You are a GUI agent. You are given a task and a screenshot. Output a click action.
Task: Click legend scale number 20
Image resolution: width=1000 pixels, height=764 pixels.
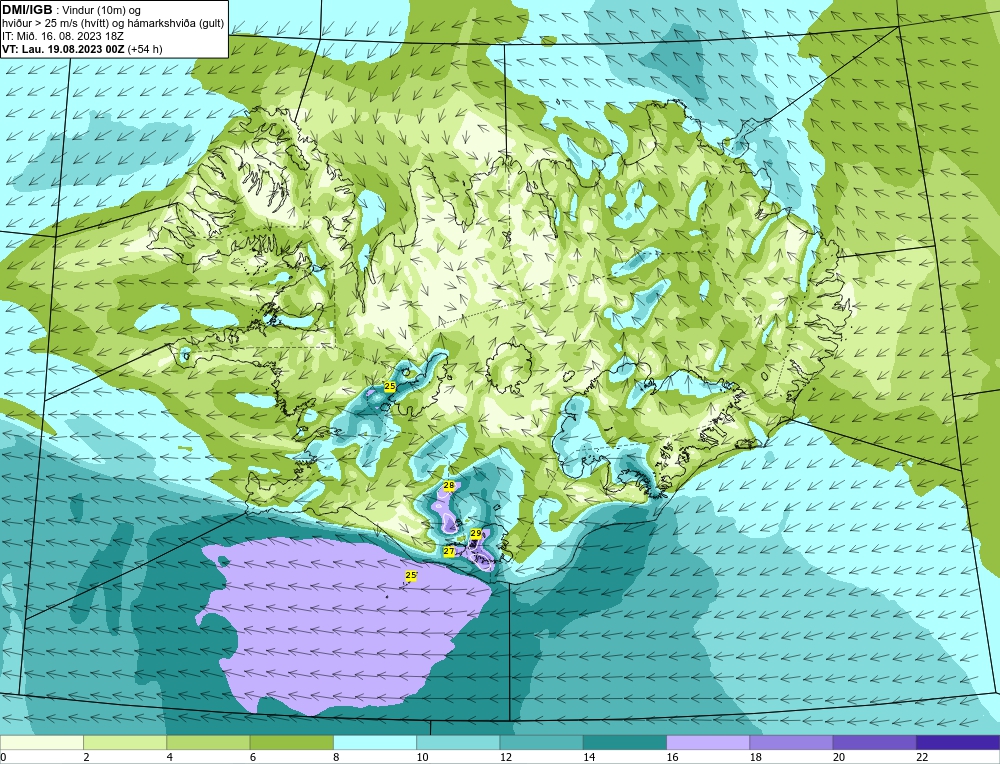coord(839,758)
